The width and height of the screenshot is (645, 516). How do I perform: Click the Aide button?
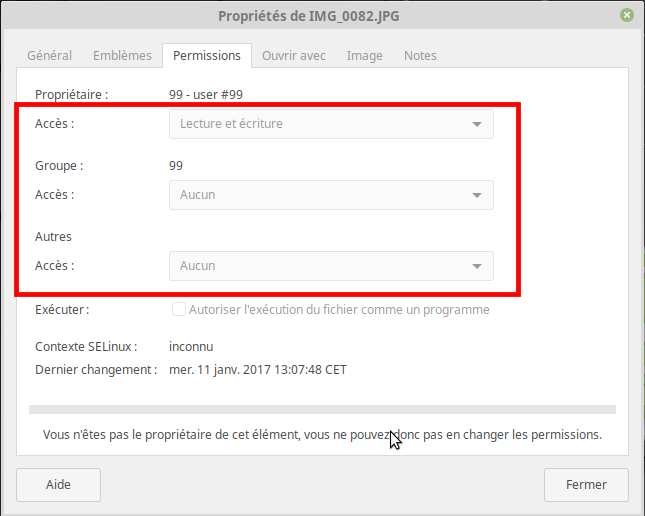[x=58, y=485]
